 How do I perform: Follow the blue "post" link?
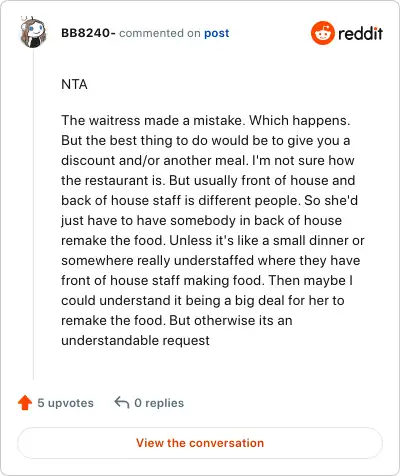[217, 33]
